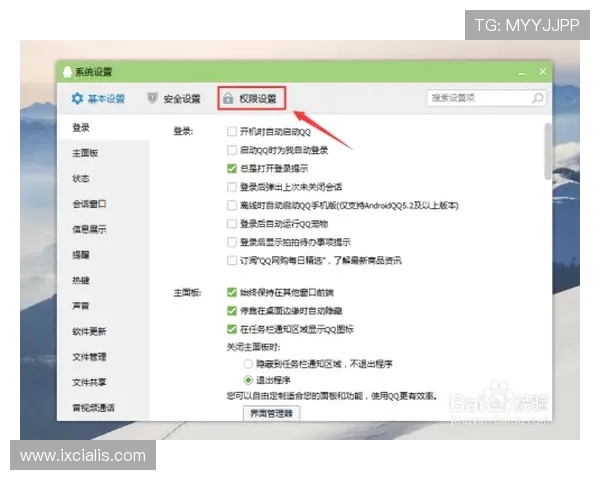Uncheck 在任务栏通知区域显示QQ图标
This screenshot has height=480, width=600.
[x=232, y=329]
